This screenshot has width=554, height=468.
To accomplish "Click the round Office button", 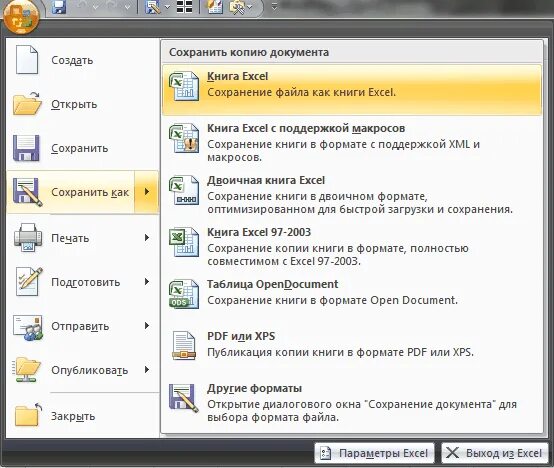I will (21, 17).
